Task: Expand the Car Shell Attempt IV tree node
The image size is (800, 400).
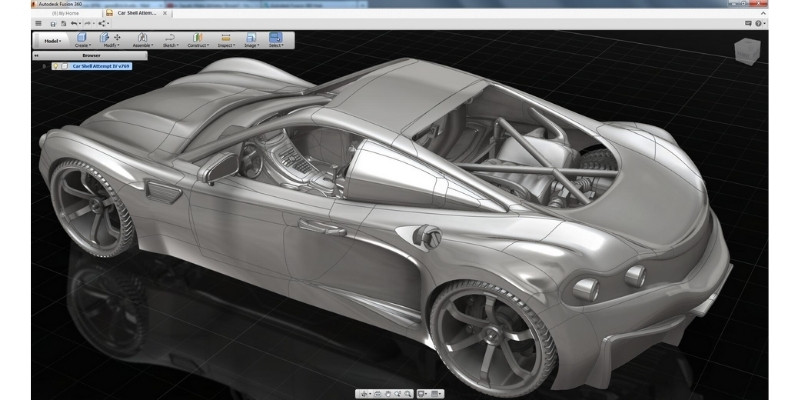Action: point(44,66)
